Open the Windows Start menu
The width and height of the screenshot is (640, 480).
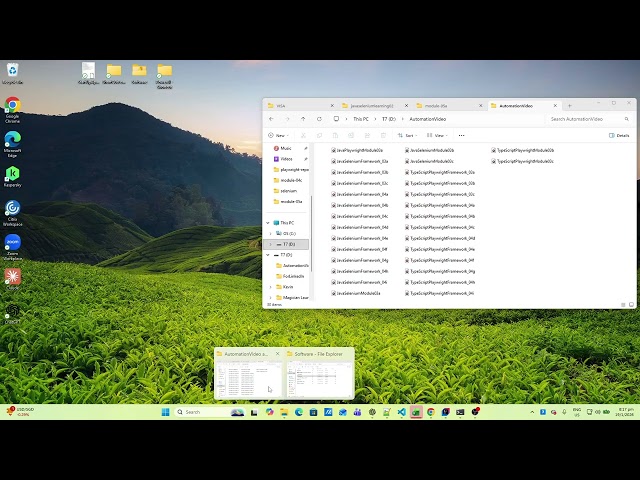165,412
